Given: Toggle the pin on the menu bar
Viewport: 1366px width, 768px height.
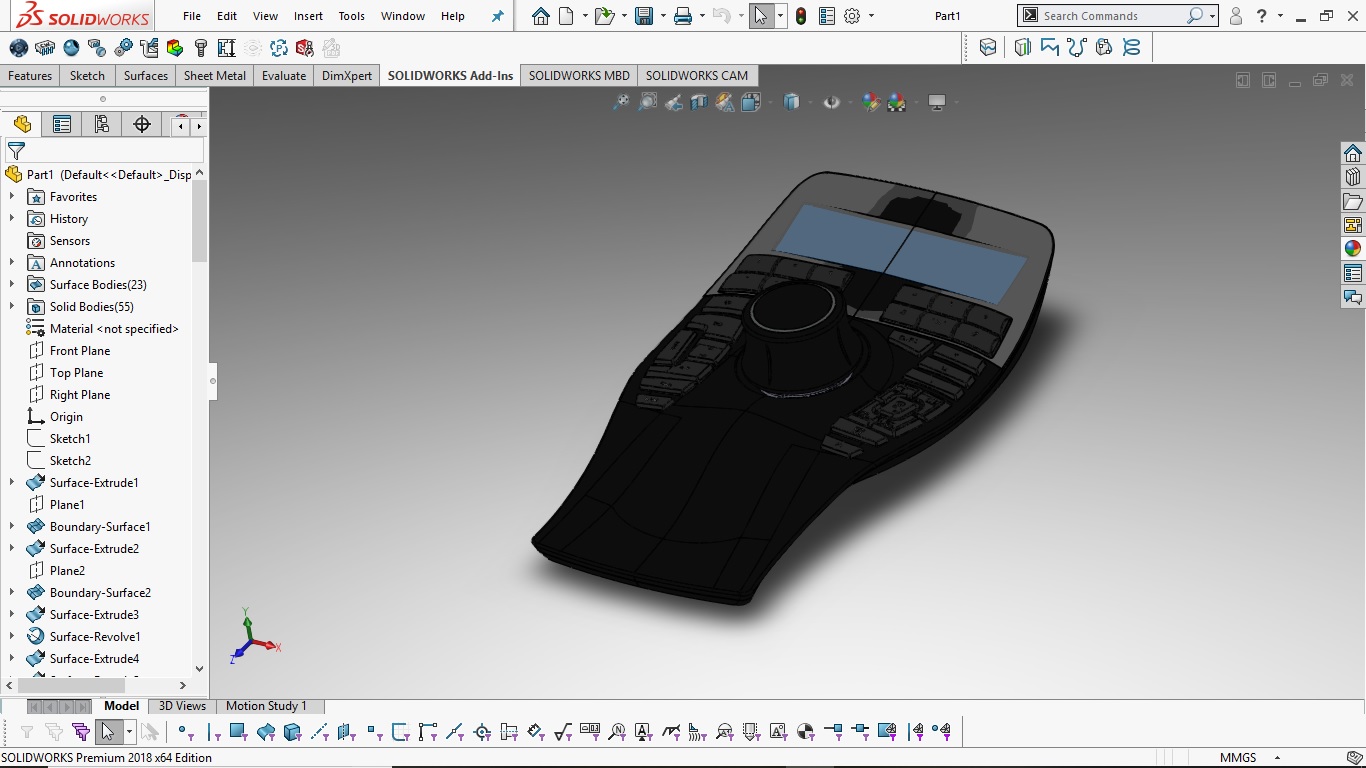Looking at the screenshot, I should pyautogui.click(x=498, y=16).
